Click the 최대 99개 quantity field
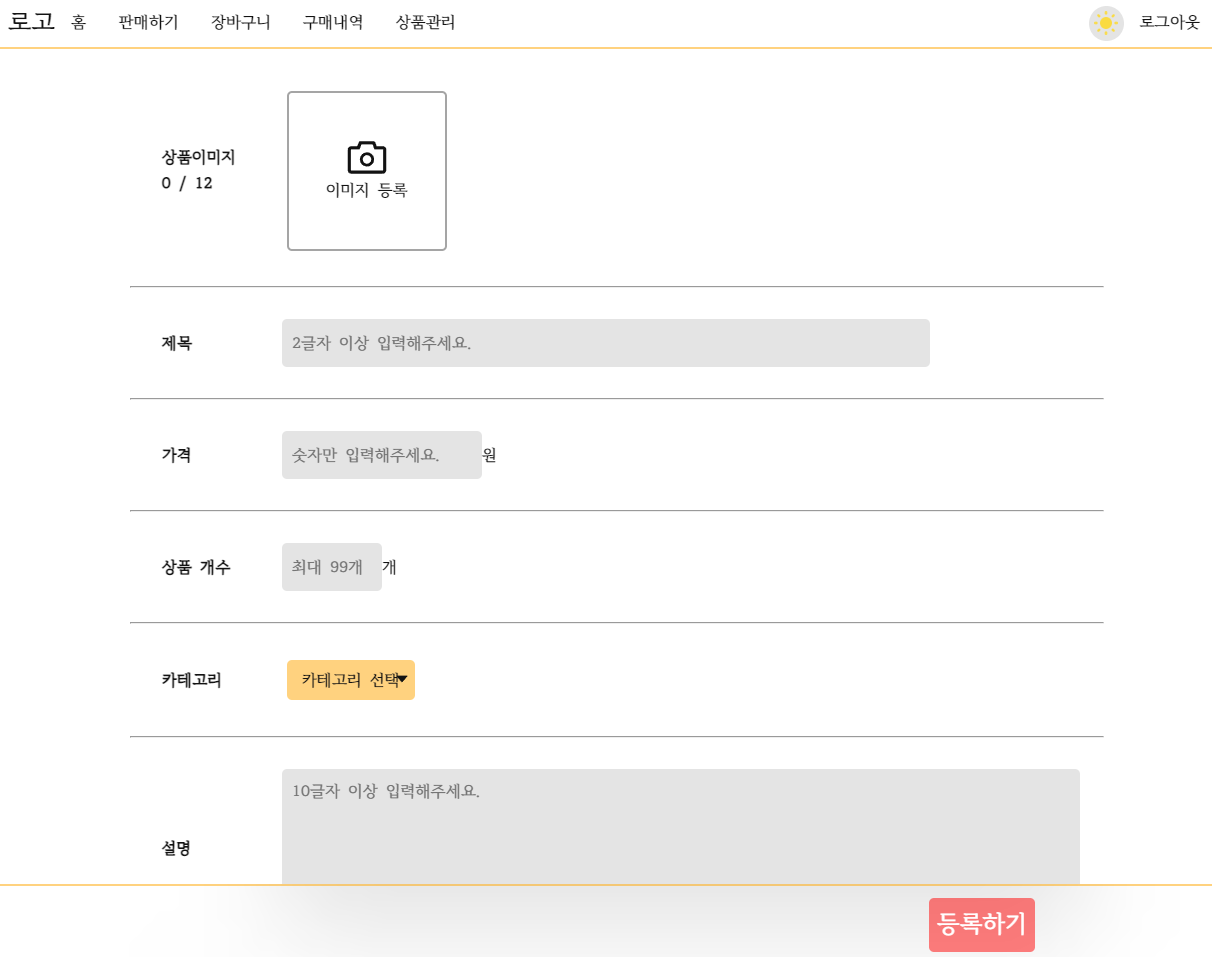The width and height of the screenshot is (1212, 957). click(331, 567)
